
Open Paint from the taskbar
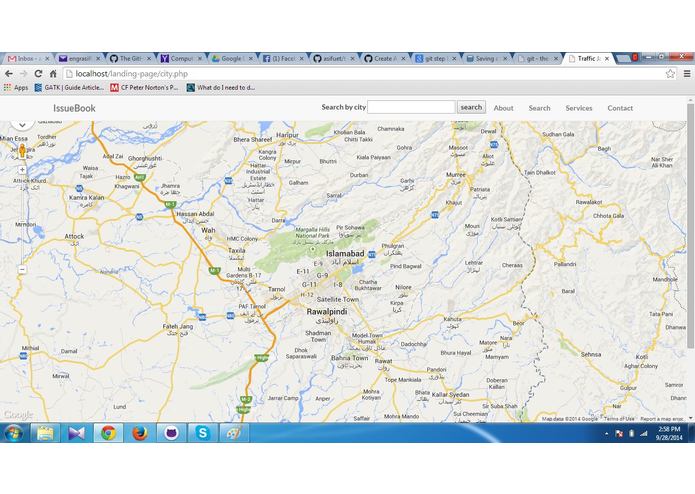234,433
